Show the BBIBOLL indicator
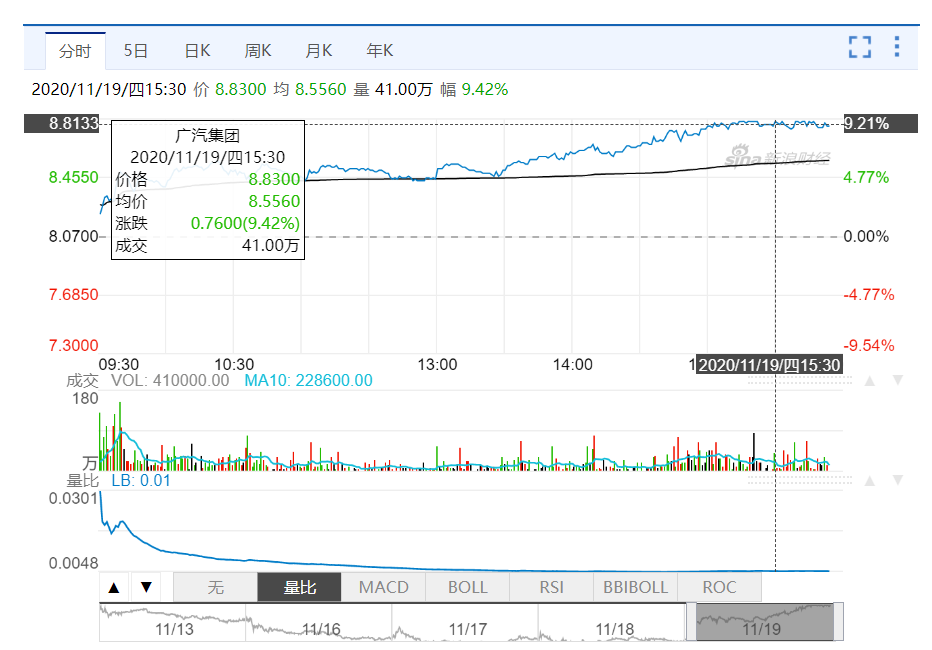Image resolution: width=932 pixels, height=650 pixels. pyautogui.click(x=635, y=588)
